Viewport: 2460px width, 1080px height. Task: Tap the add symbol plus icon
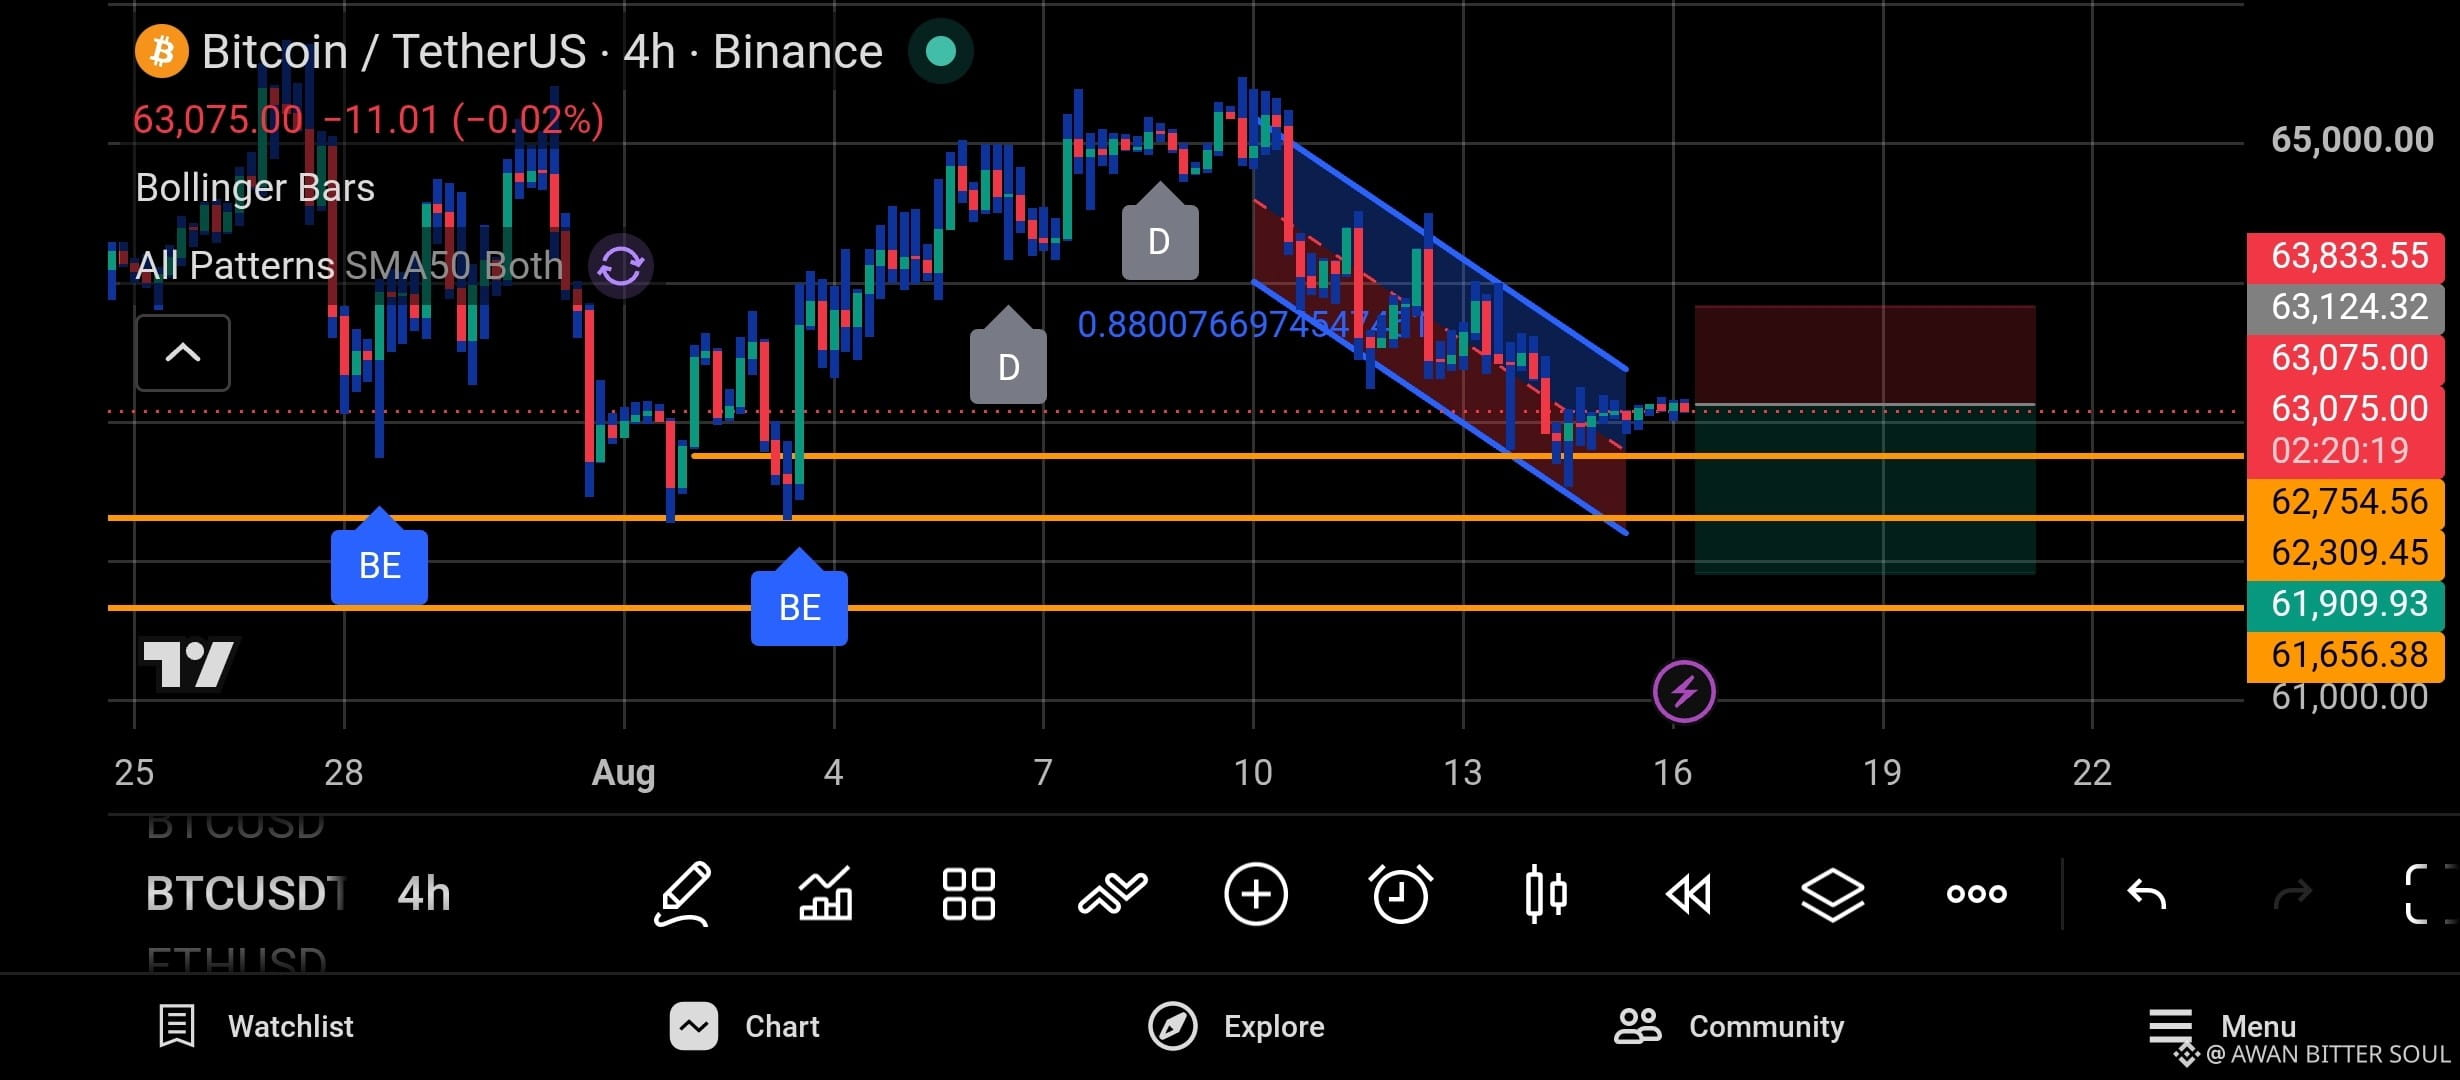click(1256, 894)
